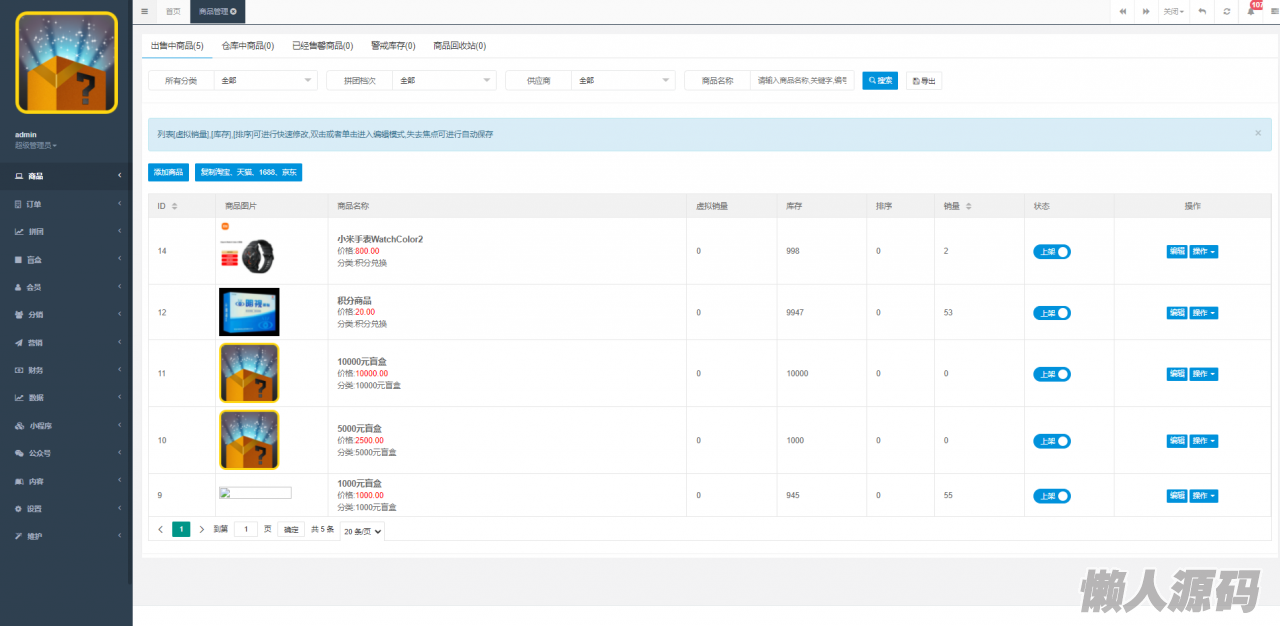Switch to the 仓库中商品(0) tab
The image size is (1280, 626).
247,46
